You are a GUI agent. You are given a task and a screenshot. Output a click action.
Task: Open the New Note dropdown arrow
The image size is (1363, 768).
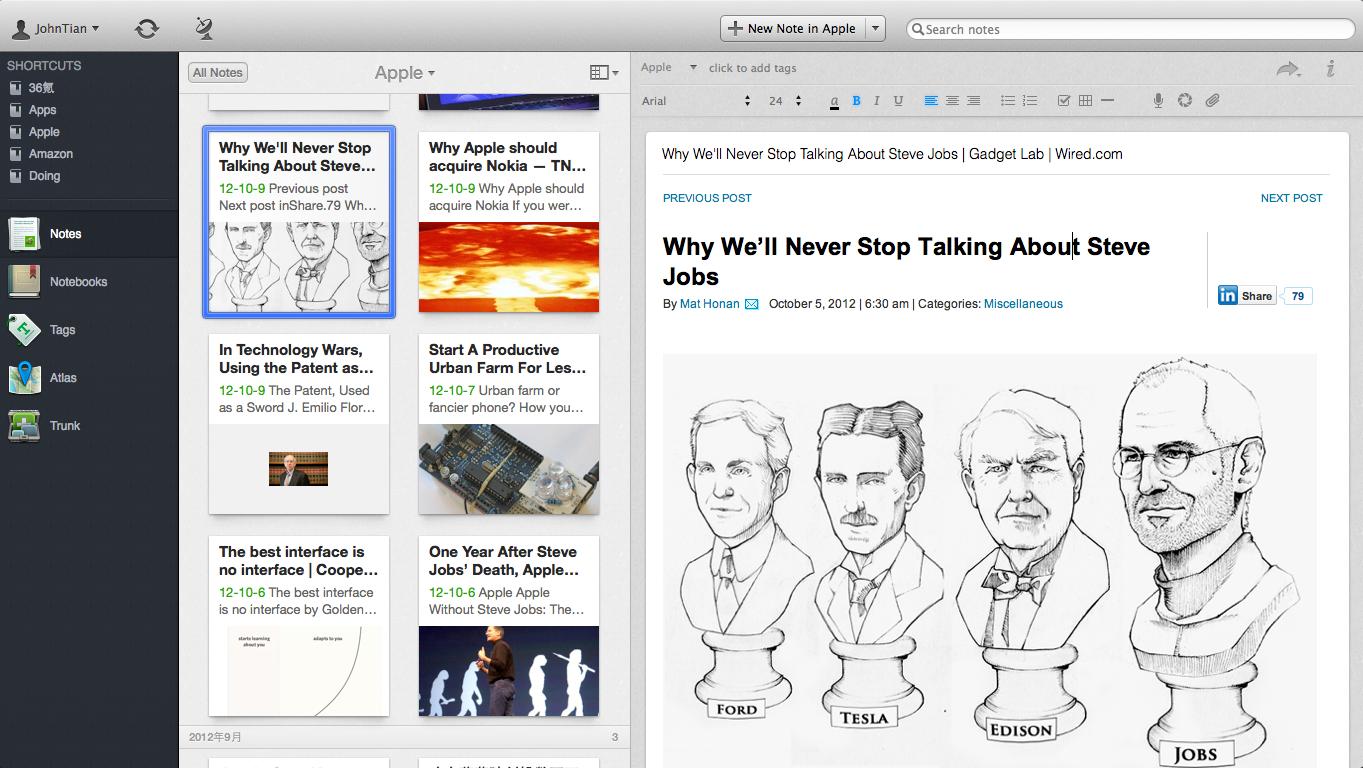point(875,28)
